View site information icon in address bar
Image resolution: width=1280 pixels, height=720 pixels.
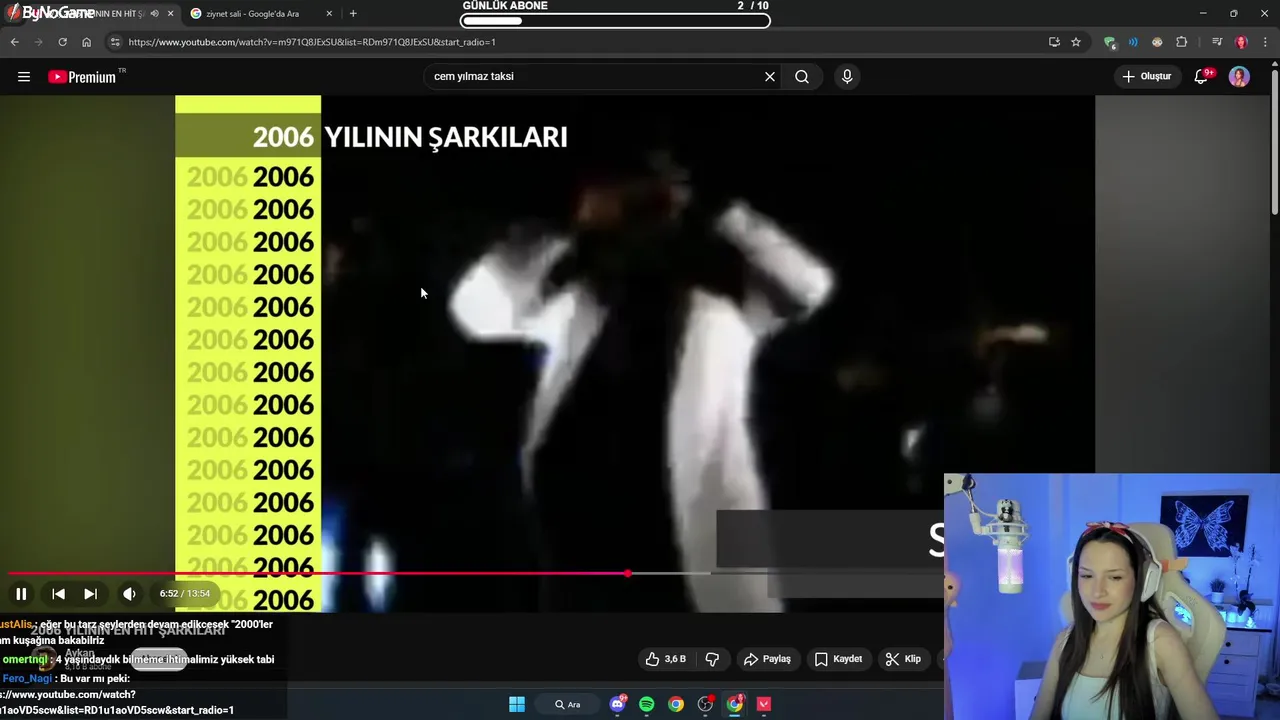[x=115, y=42]
